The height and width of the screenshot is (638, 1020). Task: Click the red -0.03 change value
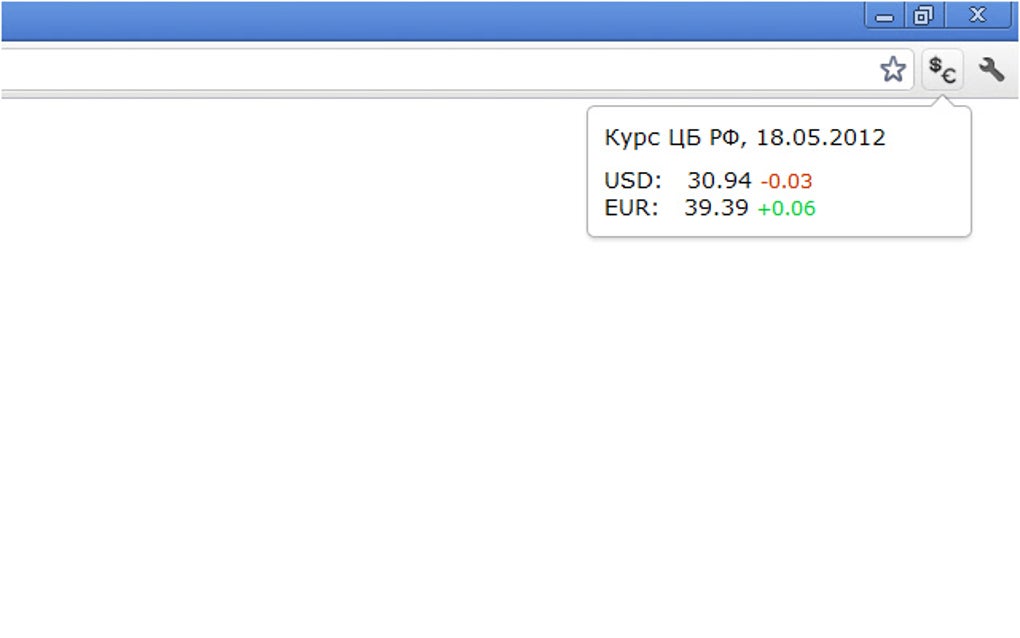point(786,181)
